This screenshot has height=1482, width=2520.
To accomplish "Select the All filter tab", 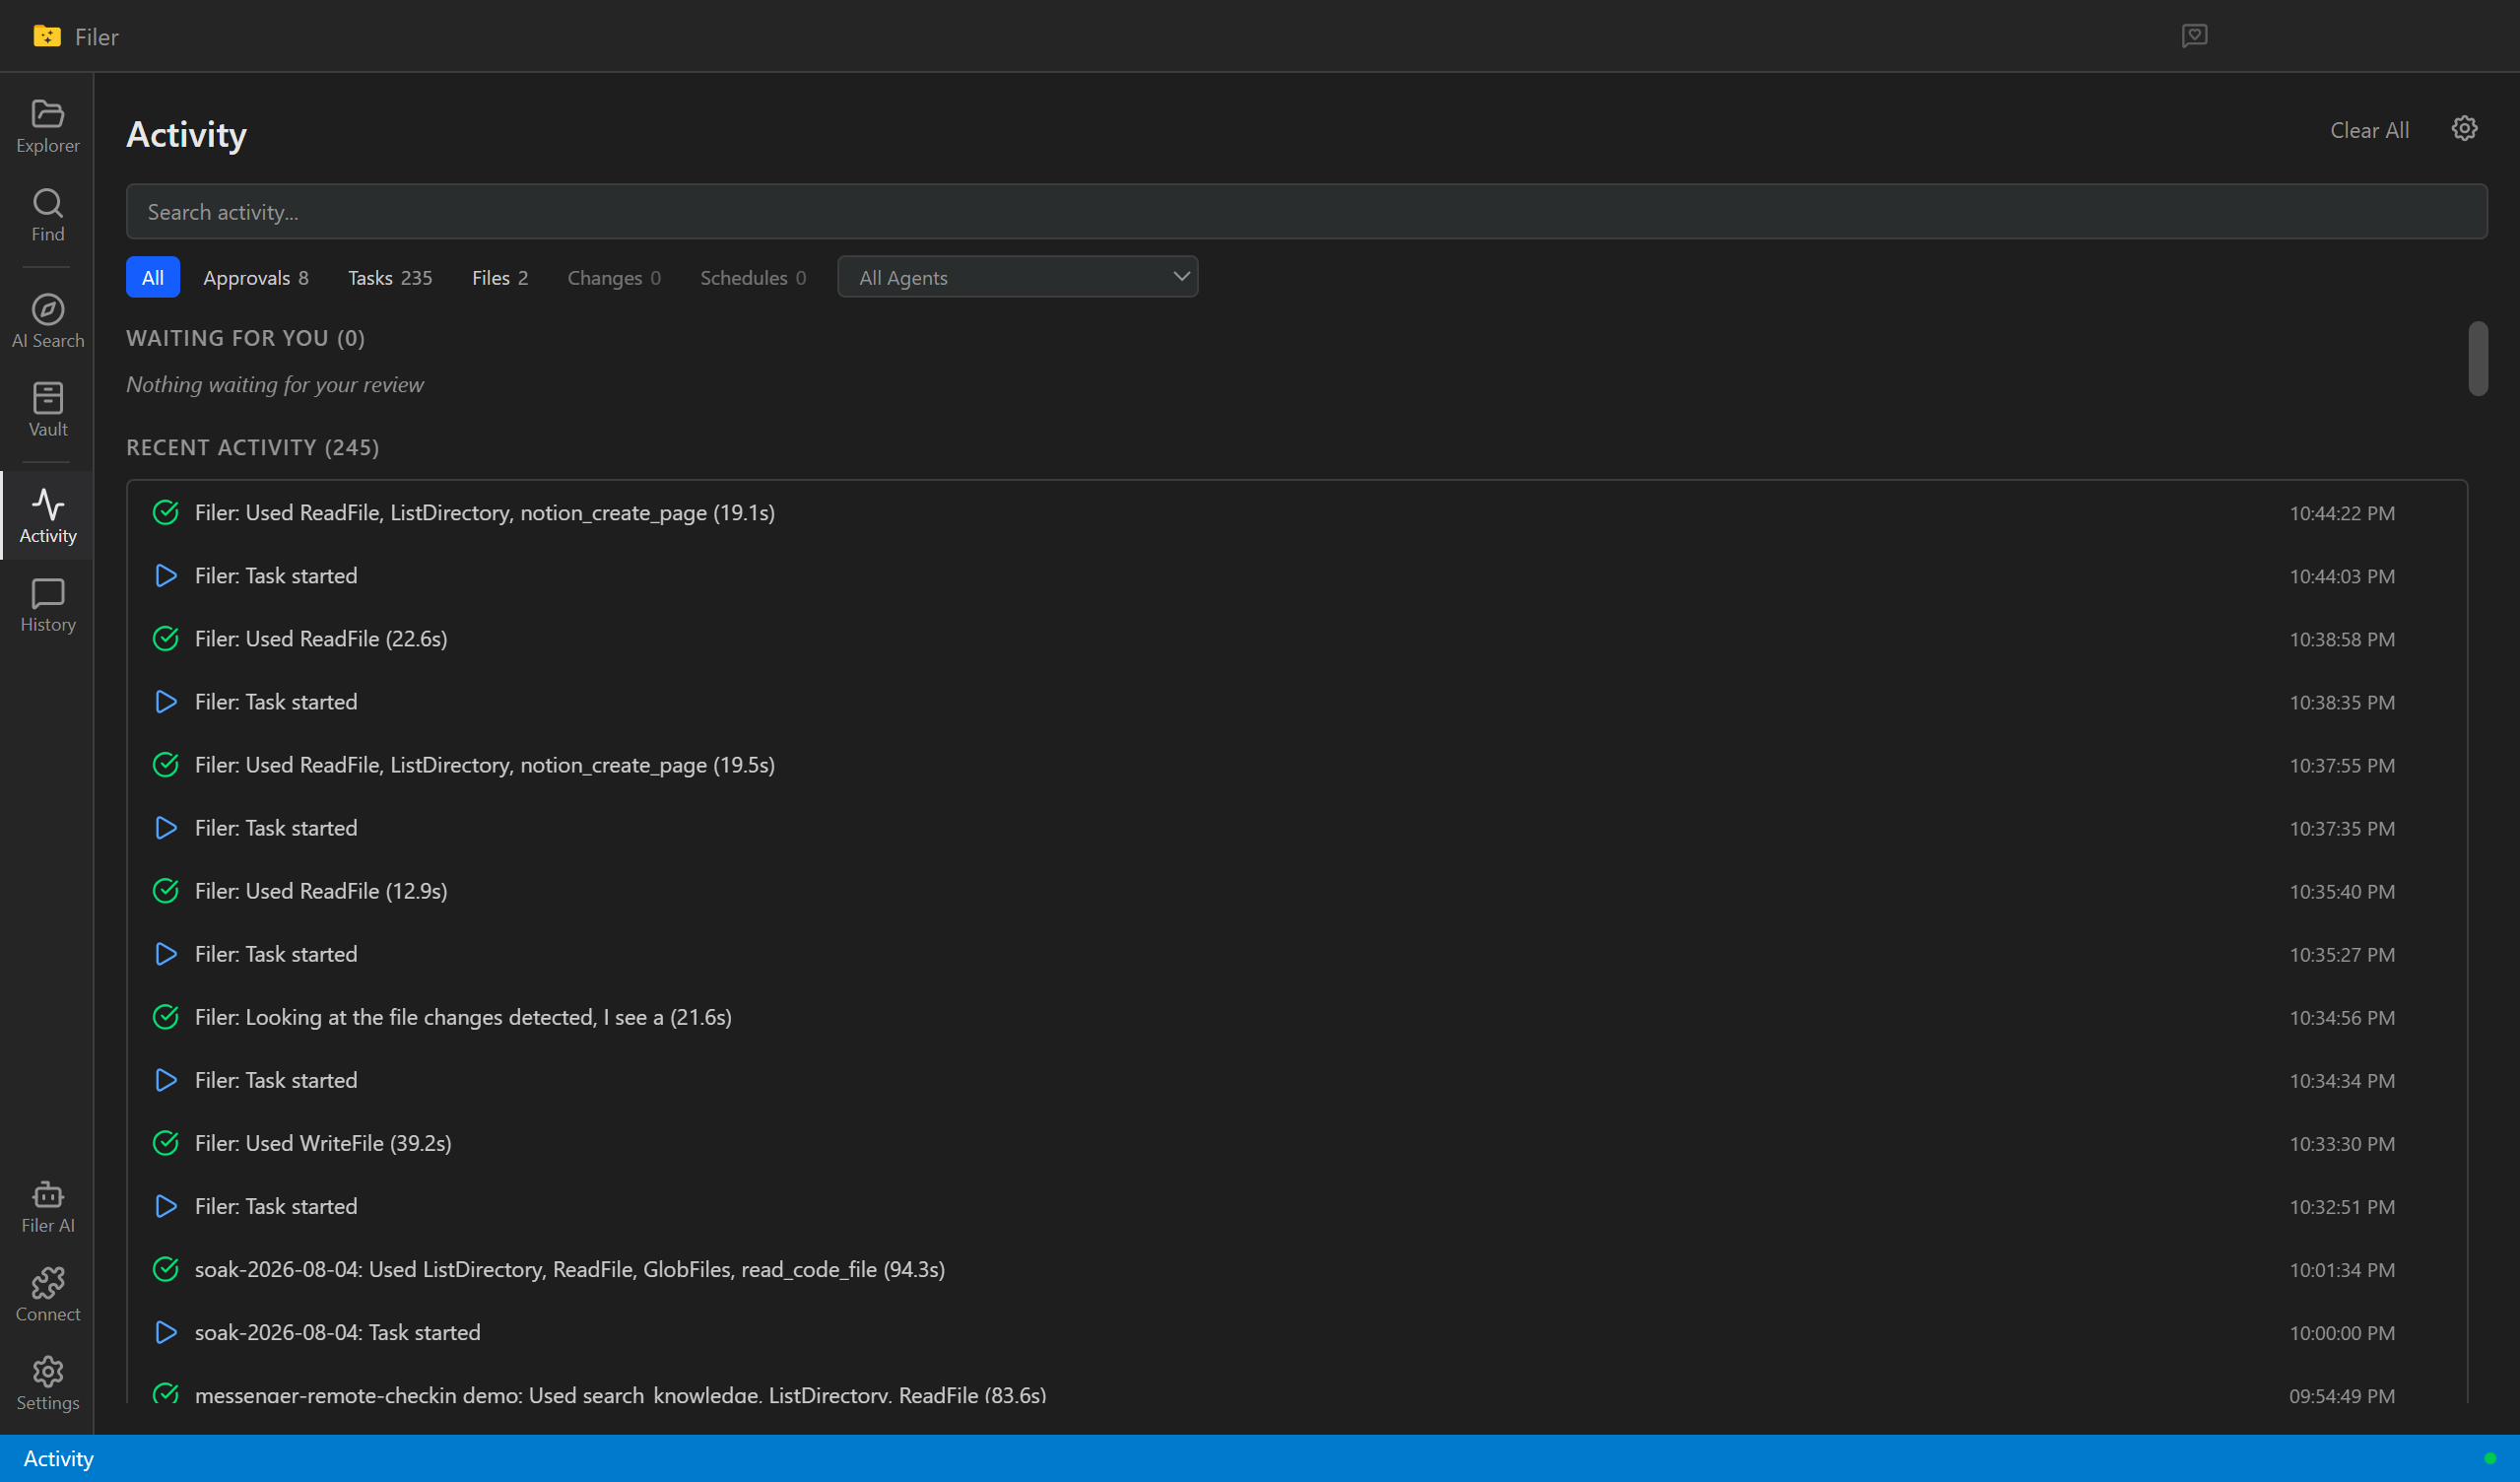I will coord(153,277).
